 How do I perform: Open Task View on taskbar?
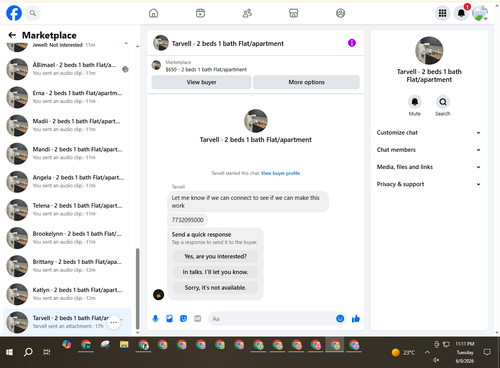(x=47, y=352)
